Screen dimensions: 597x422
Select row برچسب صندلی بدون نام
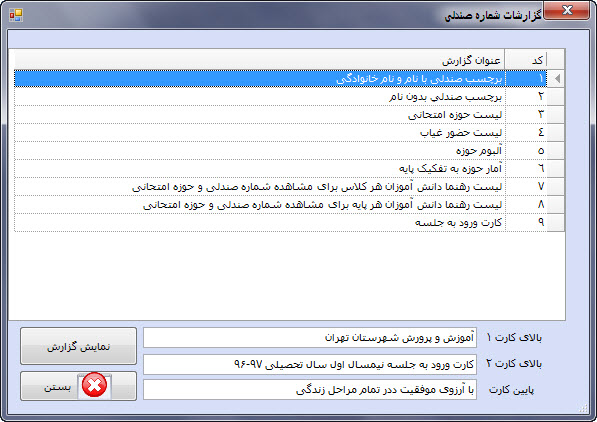pyautogui.click(x=281, y=96)
